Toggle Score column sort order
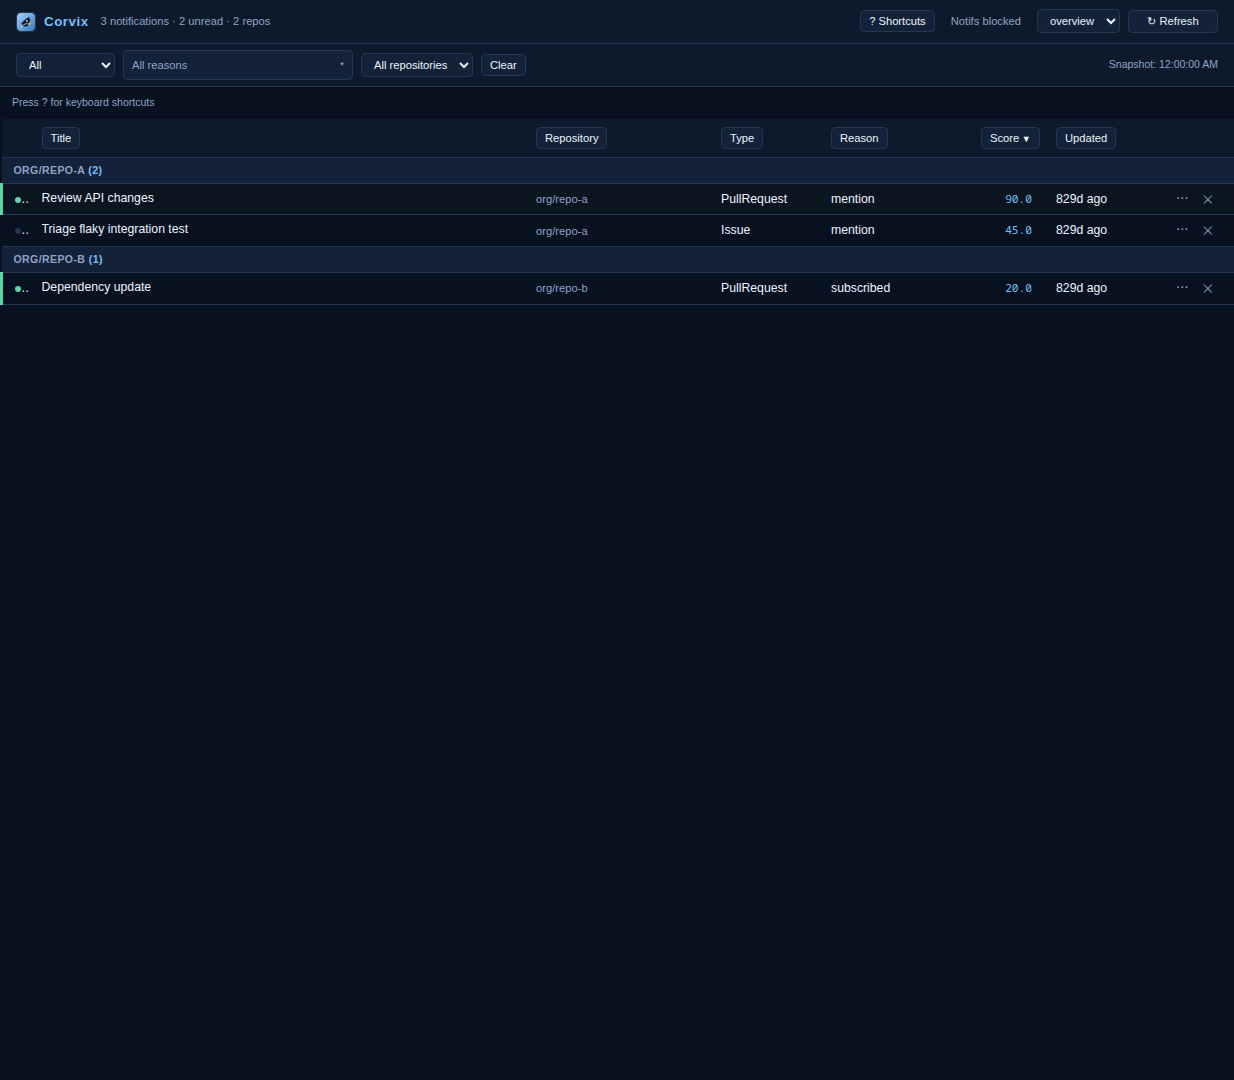 click(x=1010, y=138)
